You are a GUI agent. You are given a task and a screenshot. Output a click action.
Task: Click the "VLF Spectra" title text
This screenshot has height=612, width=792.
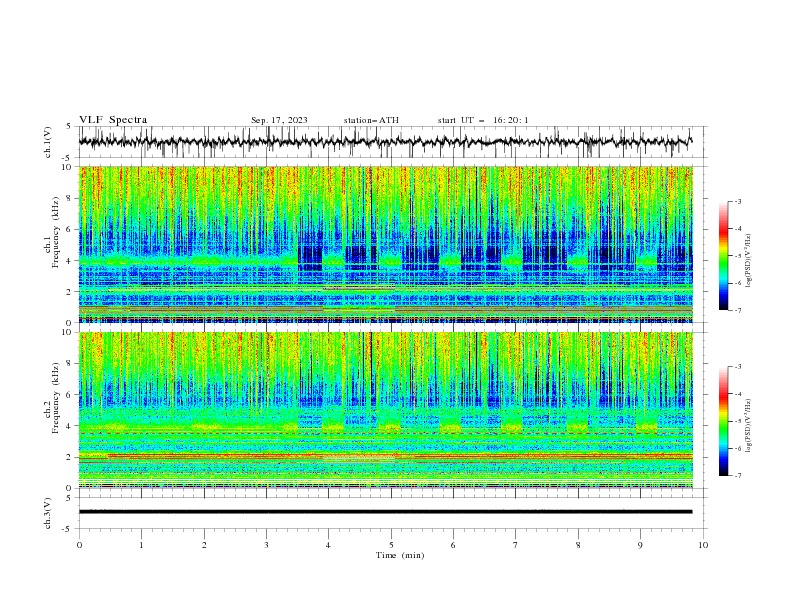(x=113, y=120)
